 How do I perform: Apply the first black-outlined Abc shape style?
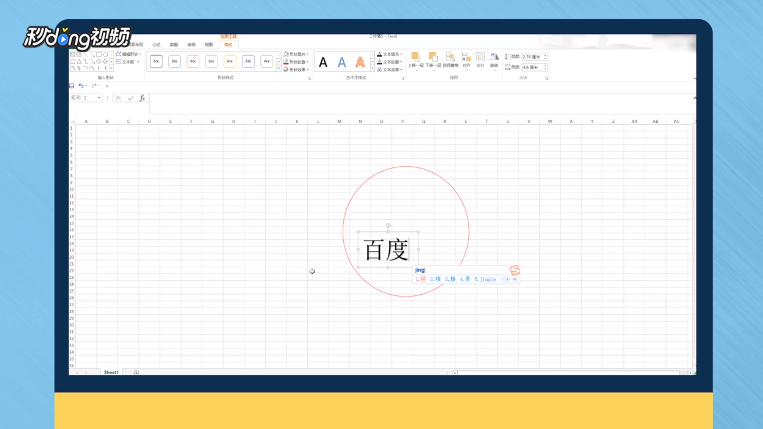click(x=156, y=62)
